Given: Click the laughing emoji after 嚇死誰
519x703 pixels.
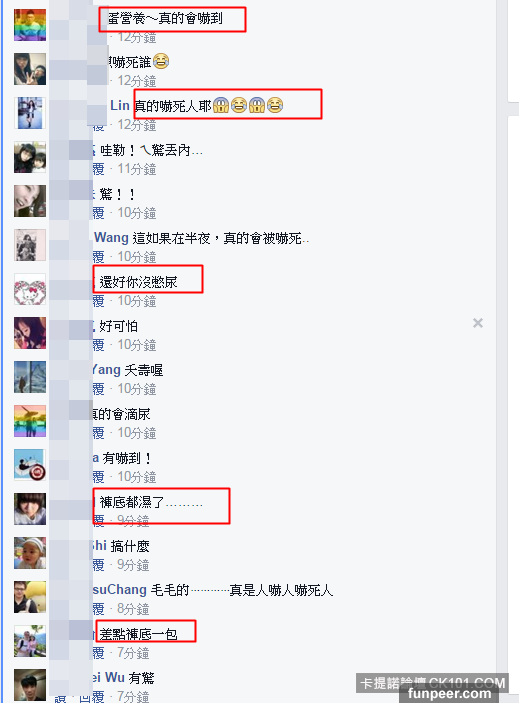Looking at the screenshot, I should [x=161, y=61].
